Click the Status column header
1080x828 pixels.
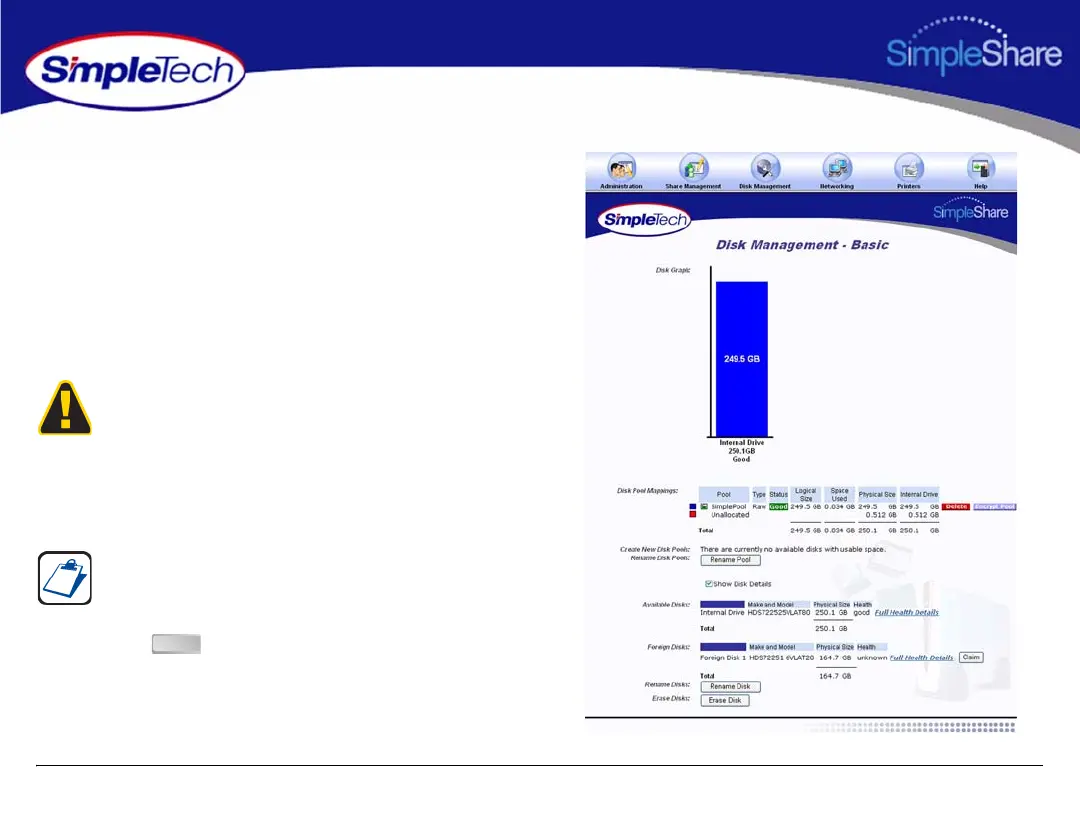[x=778, y=495]
